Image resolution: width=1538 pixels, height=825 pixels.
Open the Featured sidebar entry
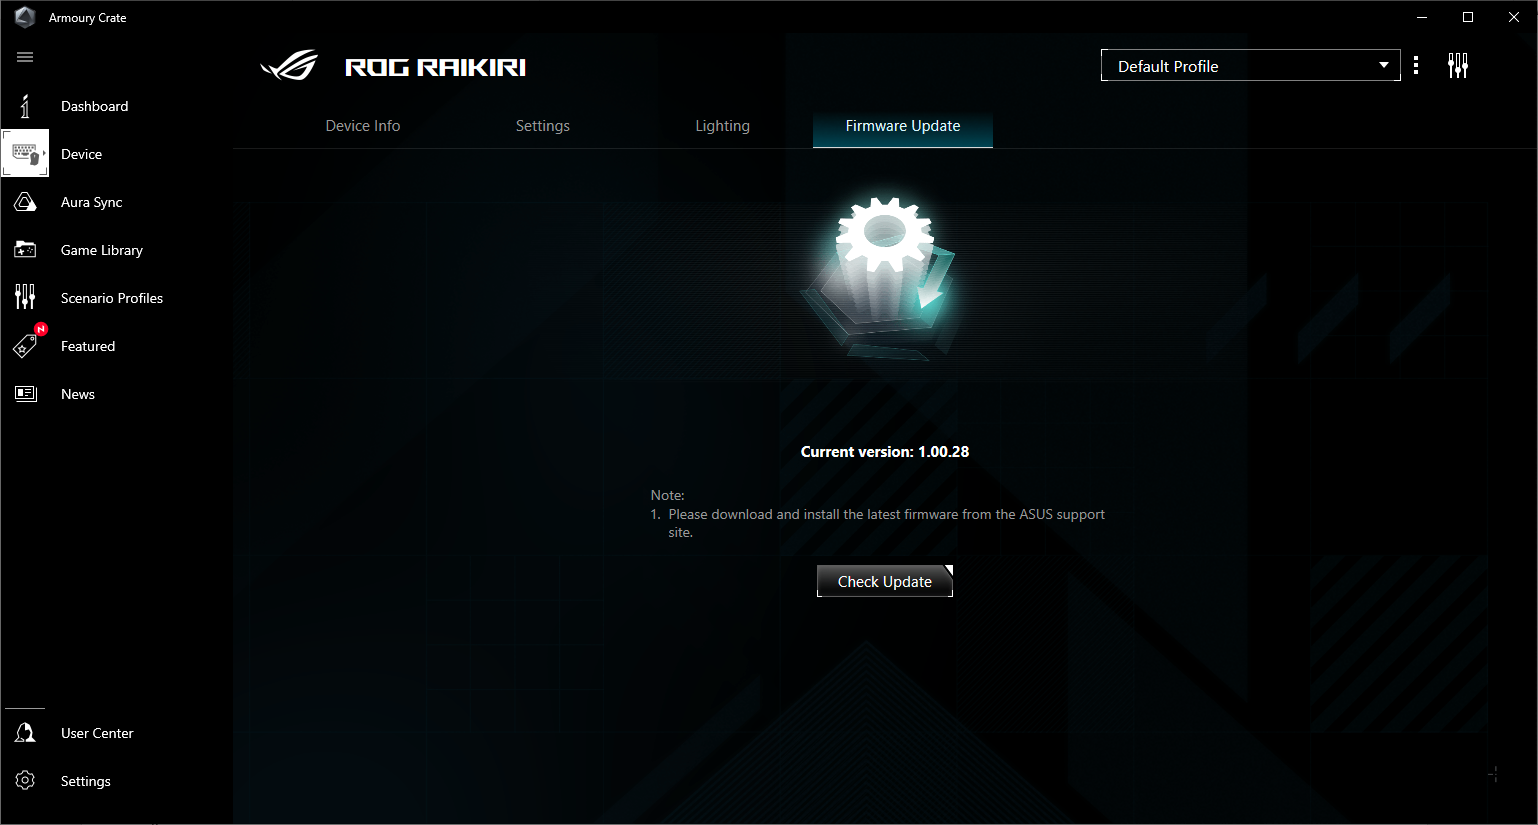point(88,346)
